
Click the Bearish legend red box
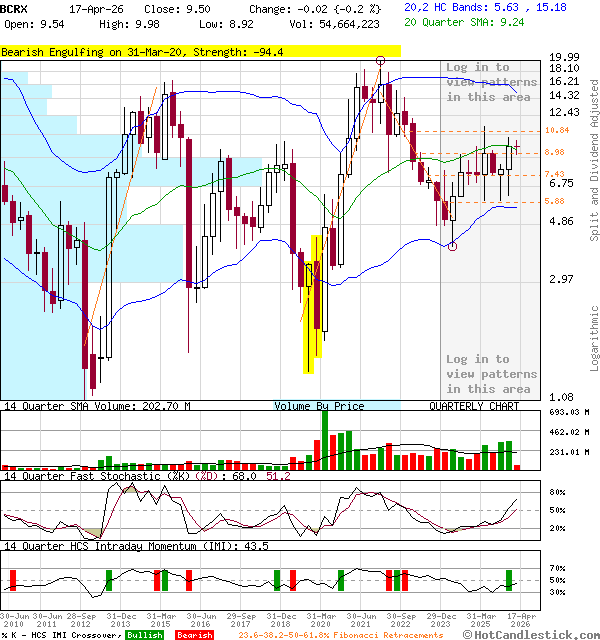tap(194, 635)
